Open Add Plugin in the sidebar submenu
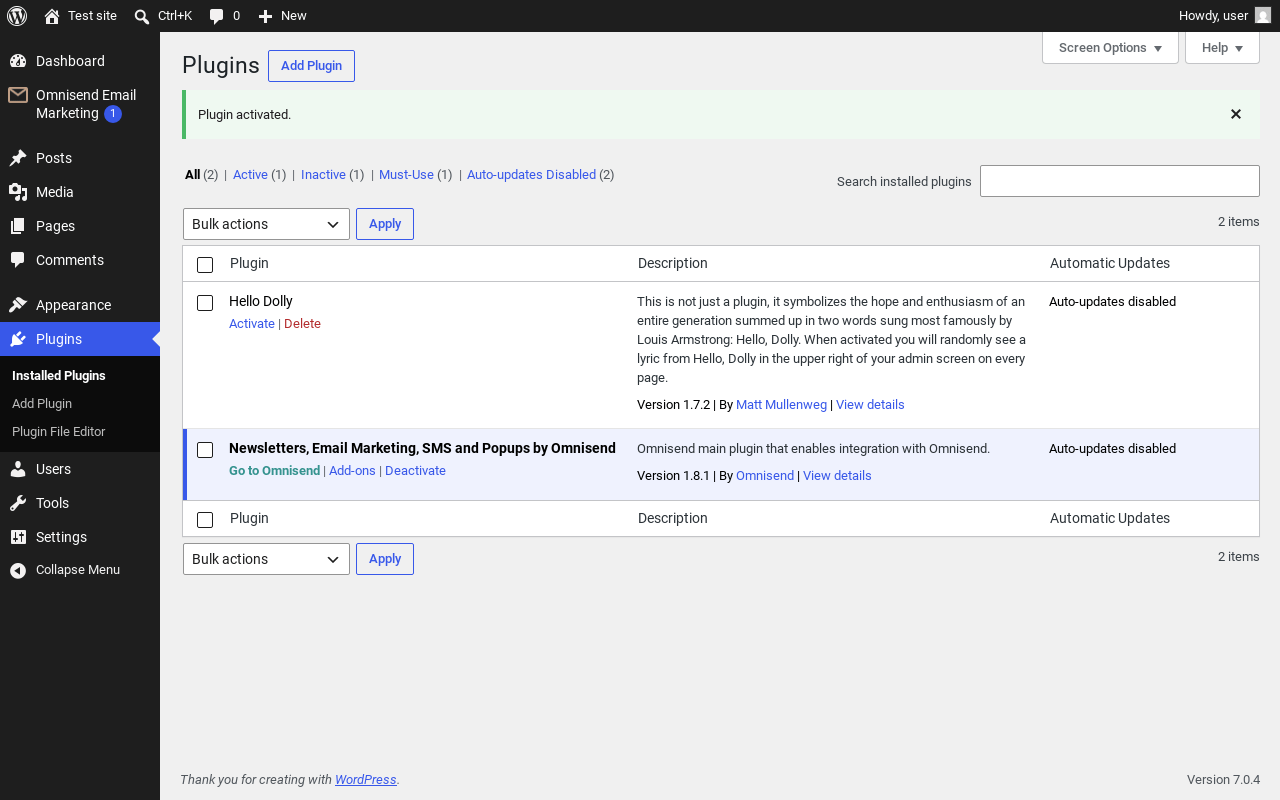This screenshot has height=800, width=1280. (x=42, y=404)
